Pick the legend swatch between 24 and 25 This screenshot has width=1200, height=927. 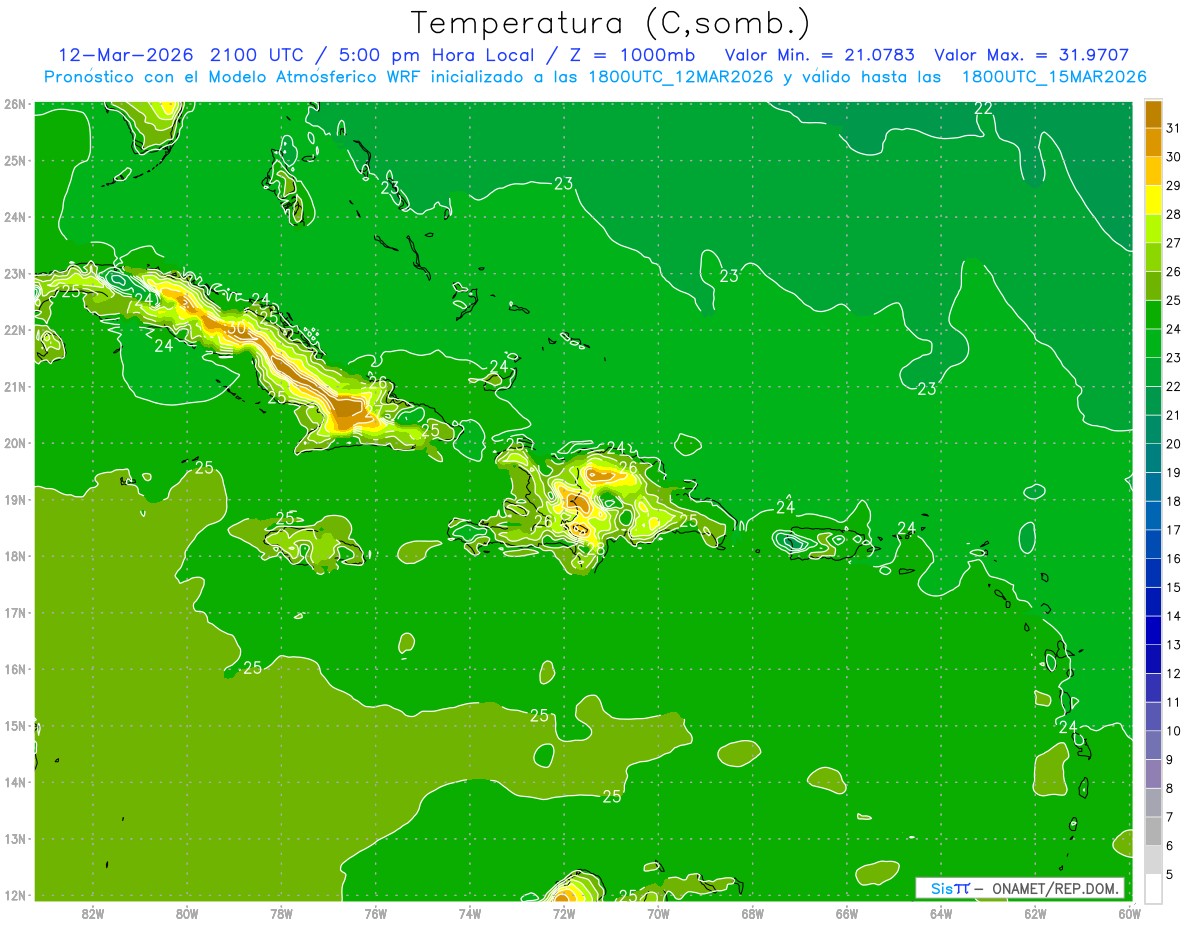(1153, 315)
